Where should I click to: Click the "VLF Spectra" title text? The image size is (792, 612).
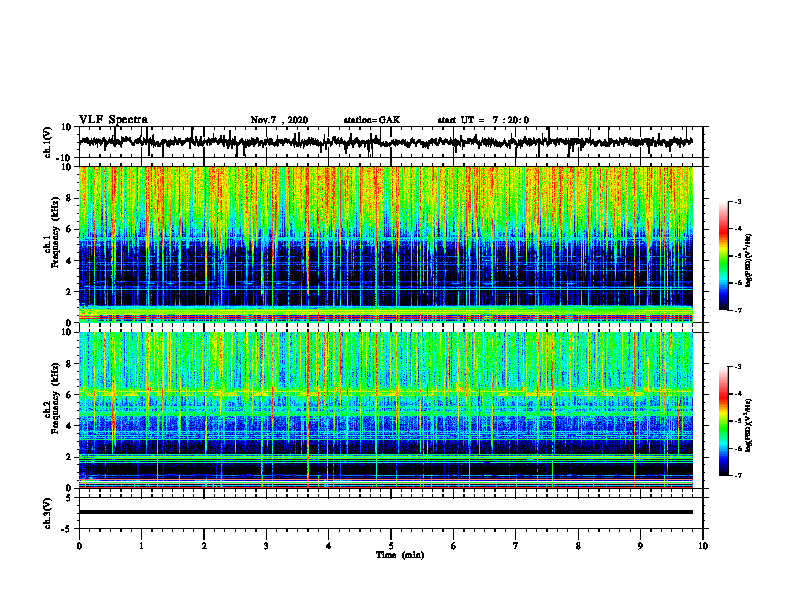[x=113, y=120]
